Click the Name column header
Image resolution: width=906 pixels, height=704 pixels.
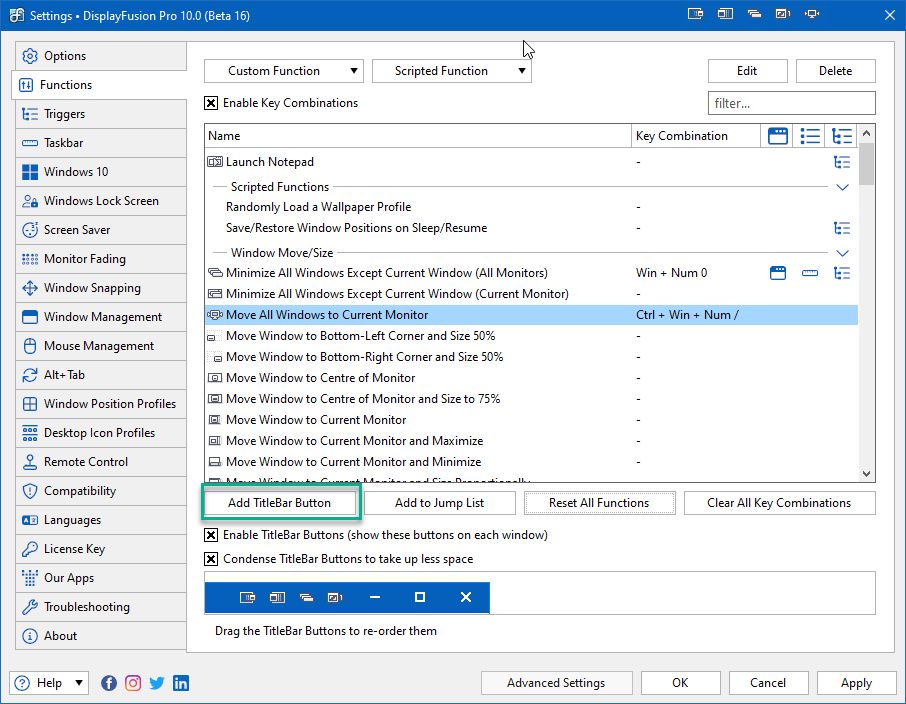[x=418, y=136]
